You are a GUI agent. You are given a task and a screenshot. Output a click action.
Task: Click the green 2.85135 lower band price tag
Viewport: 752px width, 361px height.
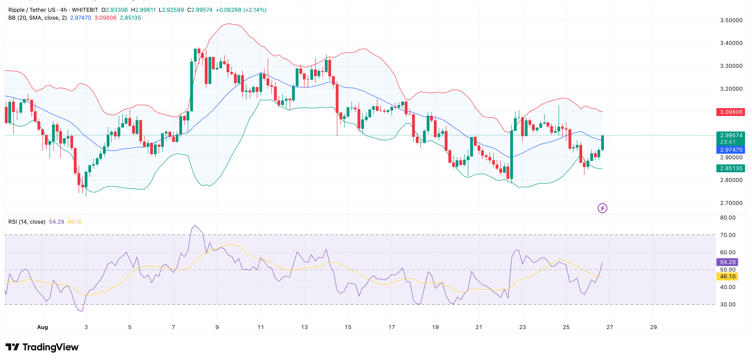point(730,168)
